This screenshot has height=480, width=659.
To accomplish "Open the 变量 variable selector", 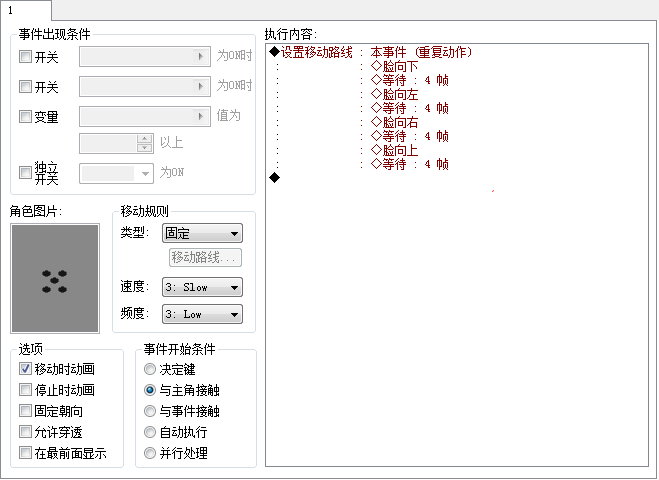I will click(145, 116).
